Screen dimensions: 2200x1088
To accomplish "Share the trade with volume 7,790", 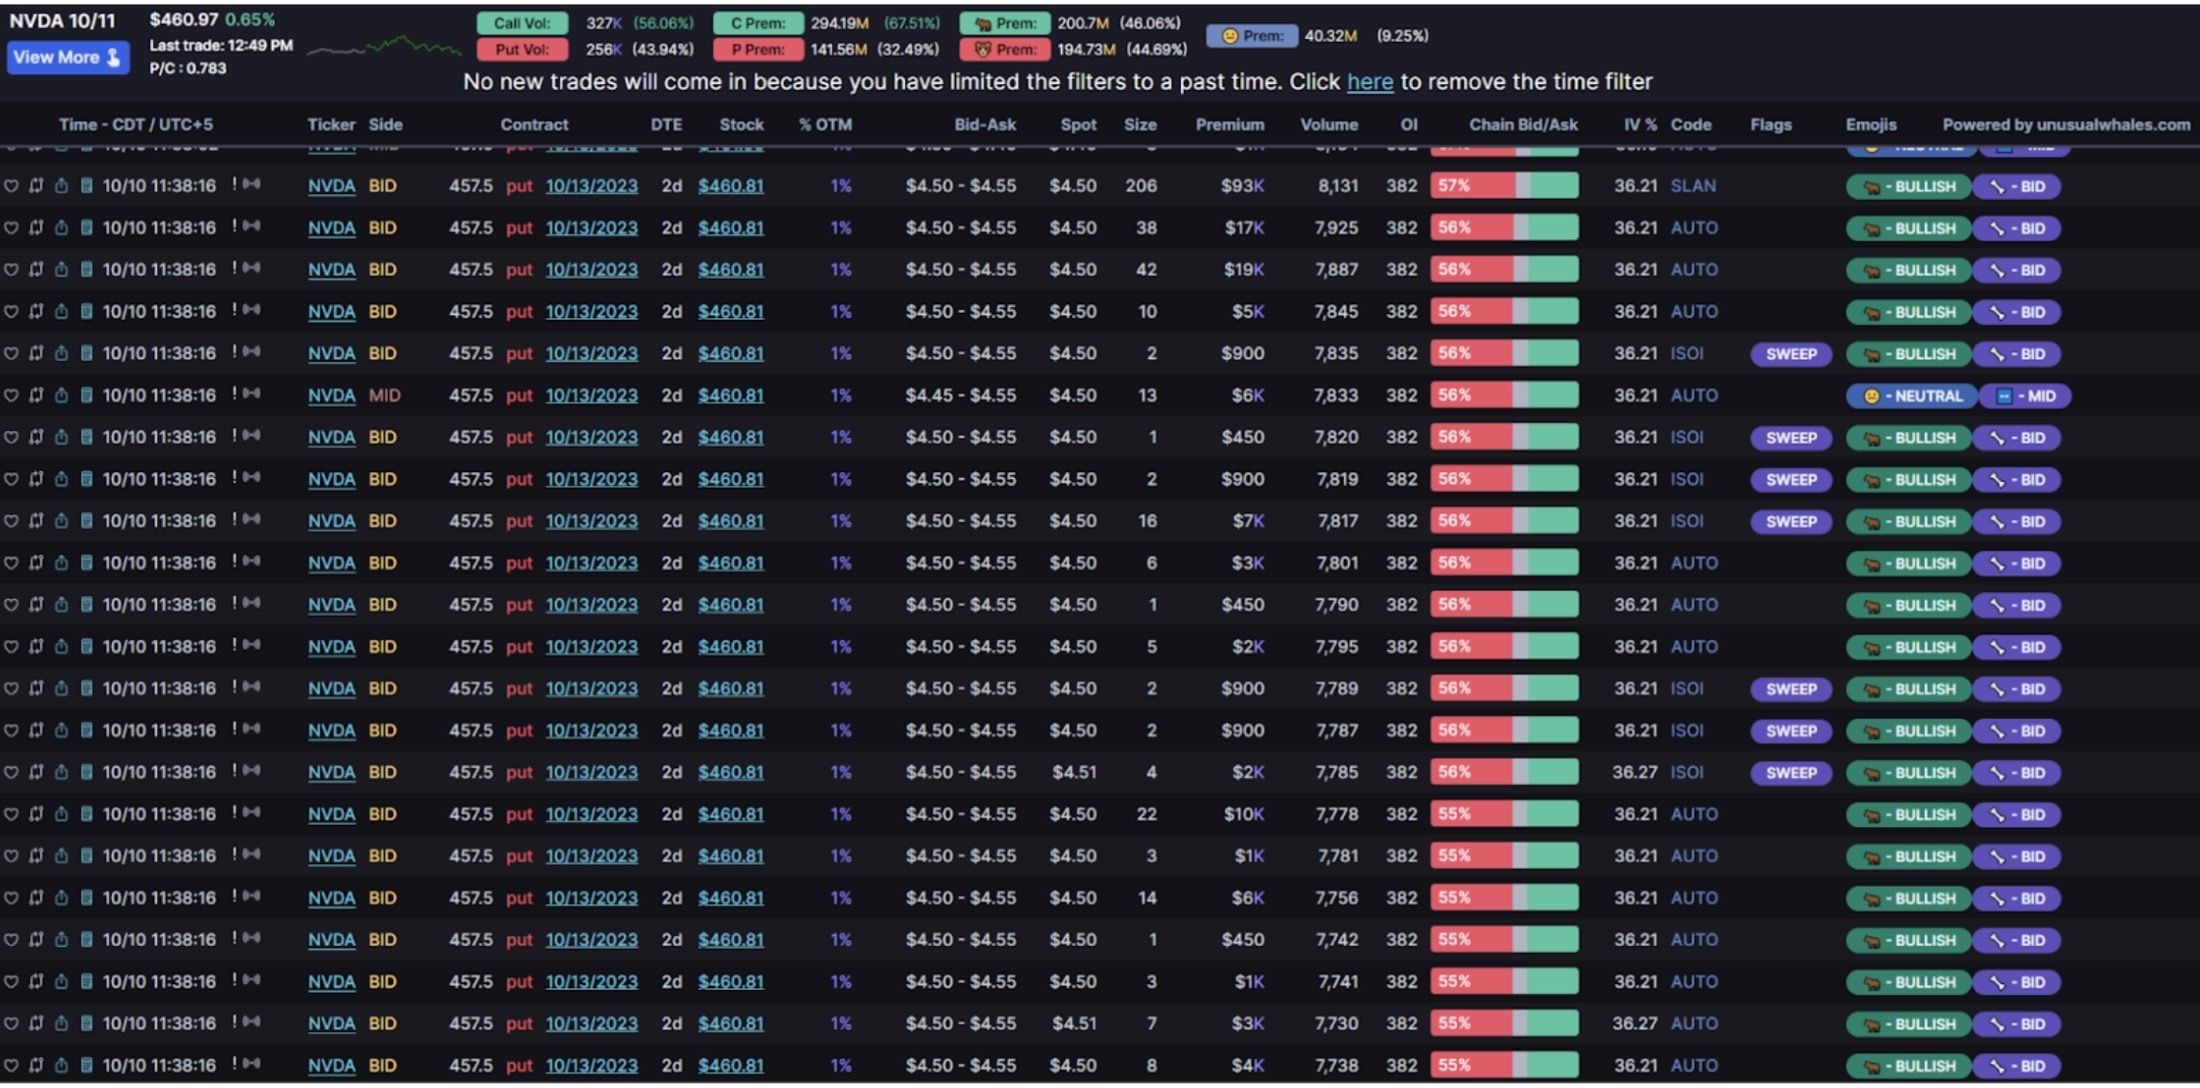I will point(61,605).
